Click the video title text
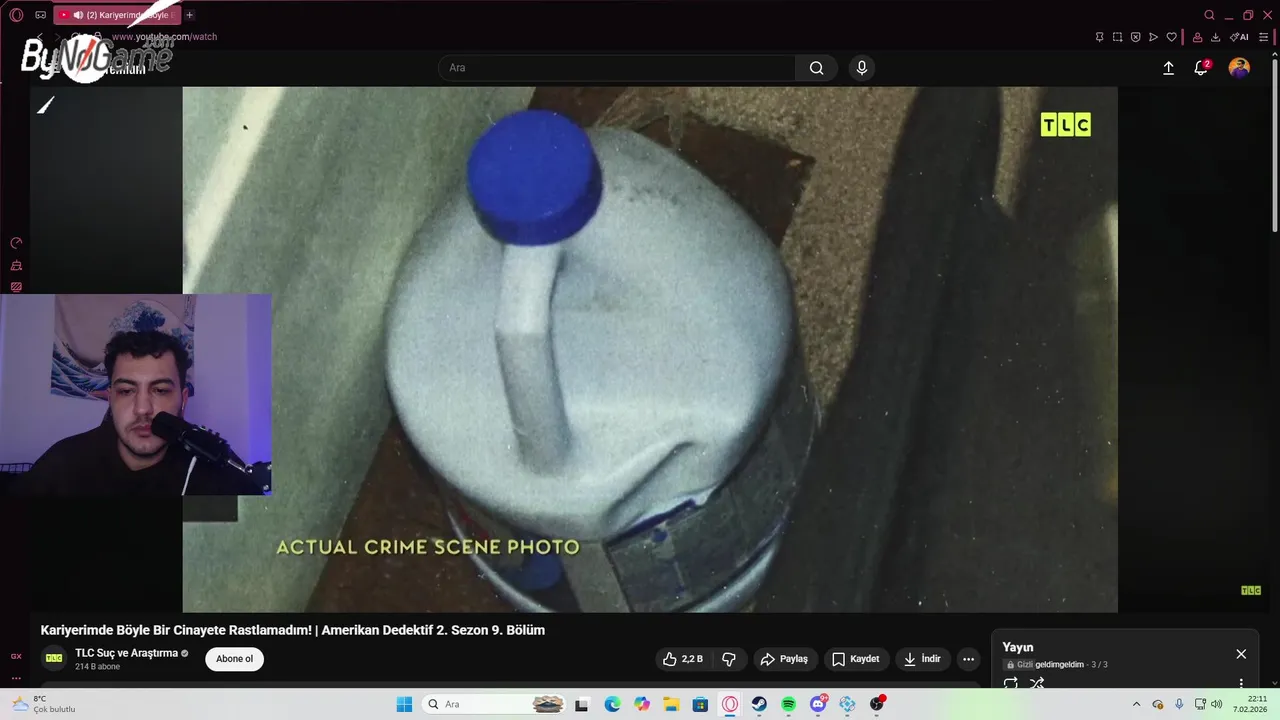This screenshot has height=720, width=1280. click(293, 630)
